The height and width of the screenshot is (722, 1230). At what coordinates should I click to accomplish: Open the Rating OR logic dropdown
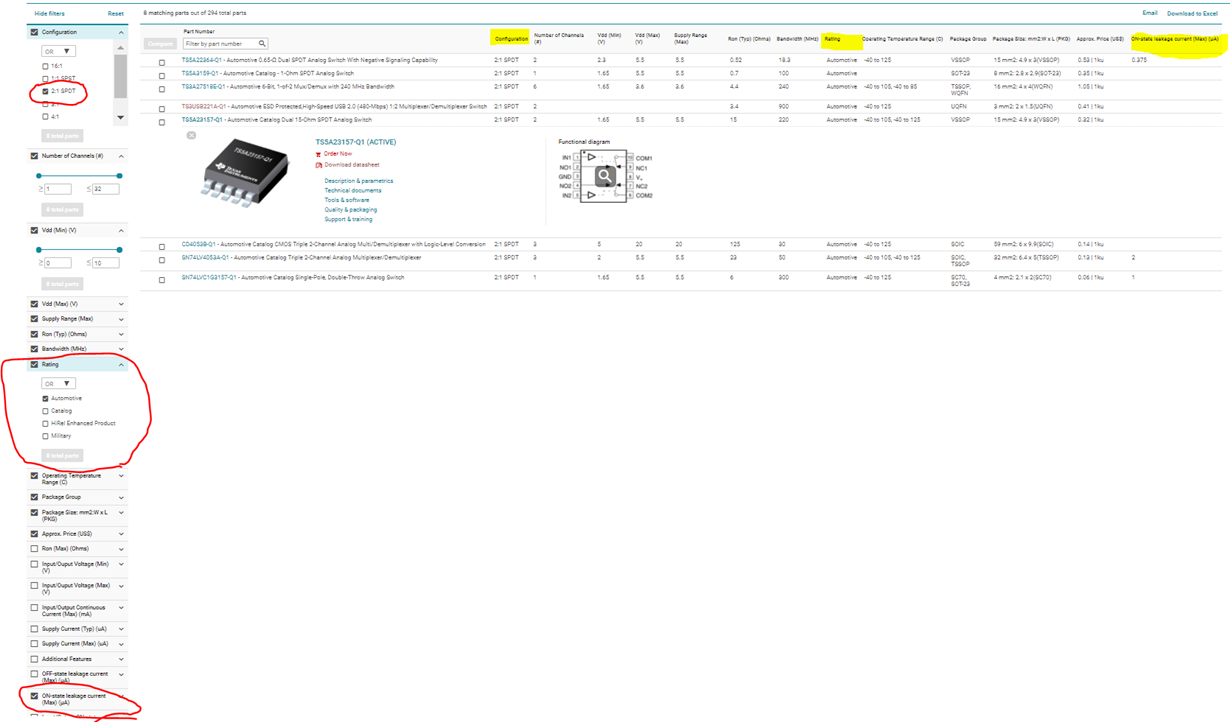[x=58, y=383]
